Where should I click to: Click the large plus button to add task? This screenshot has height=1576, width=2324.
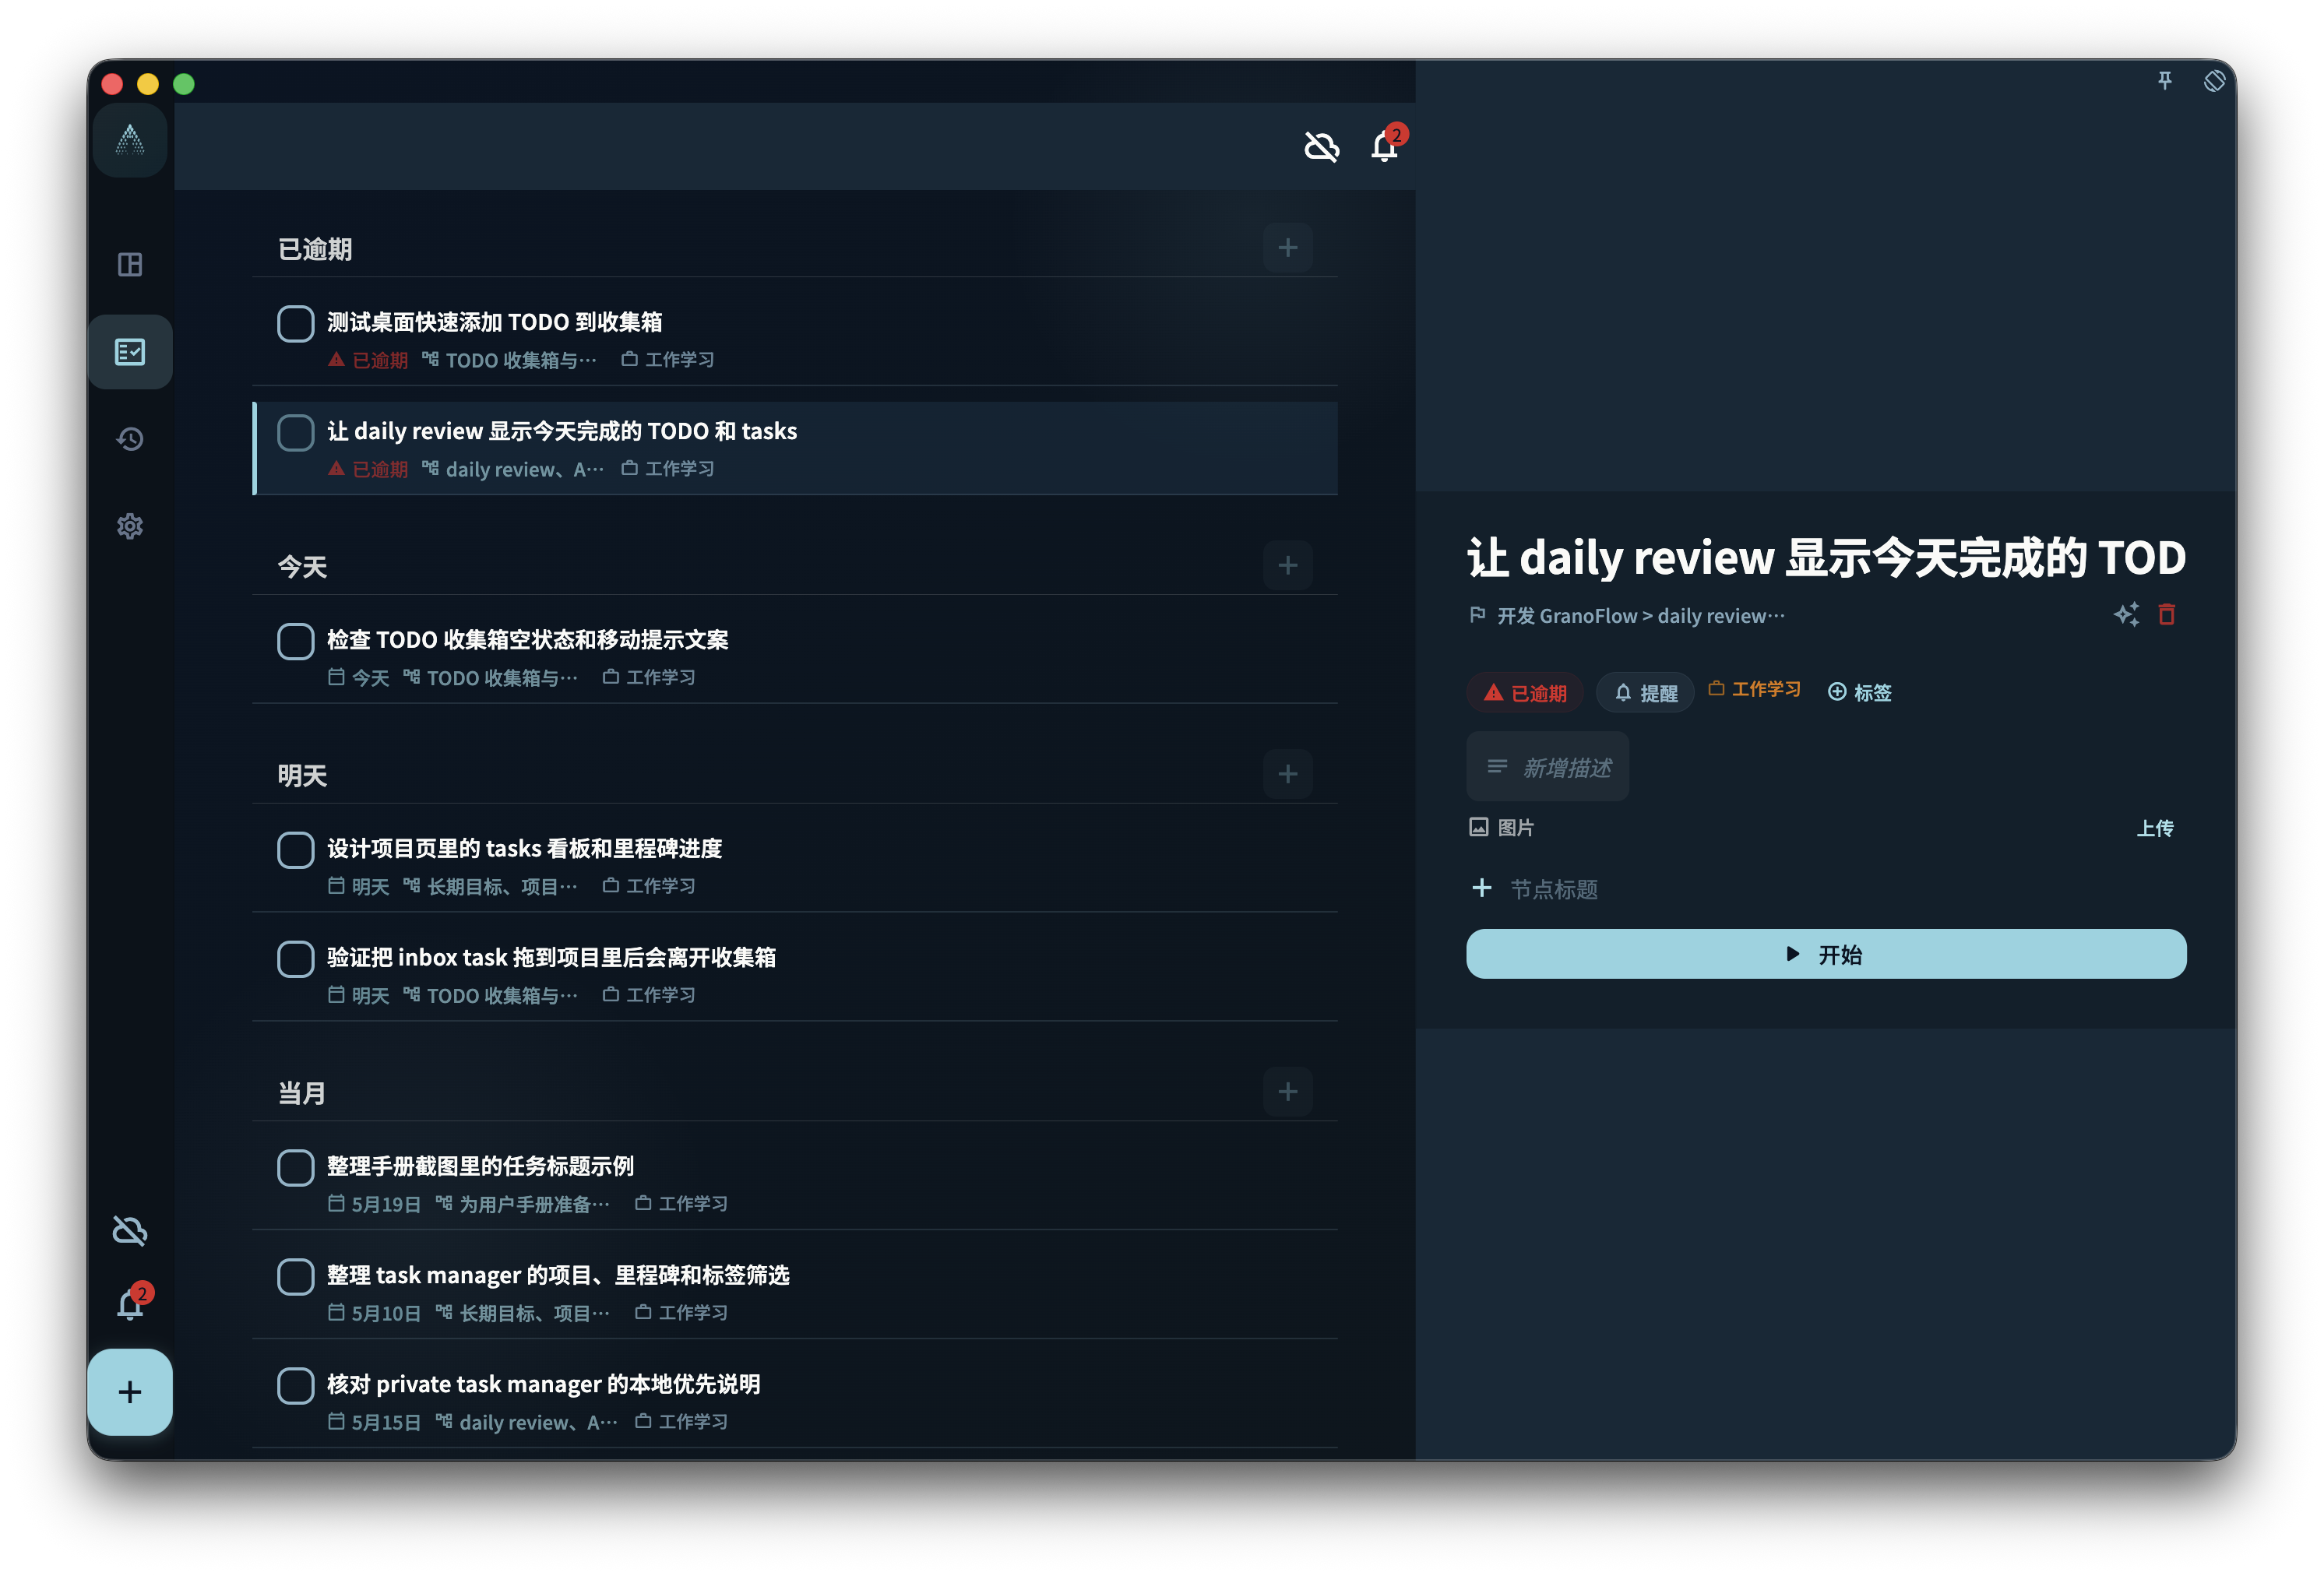(x=130, y=1392)
